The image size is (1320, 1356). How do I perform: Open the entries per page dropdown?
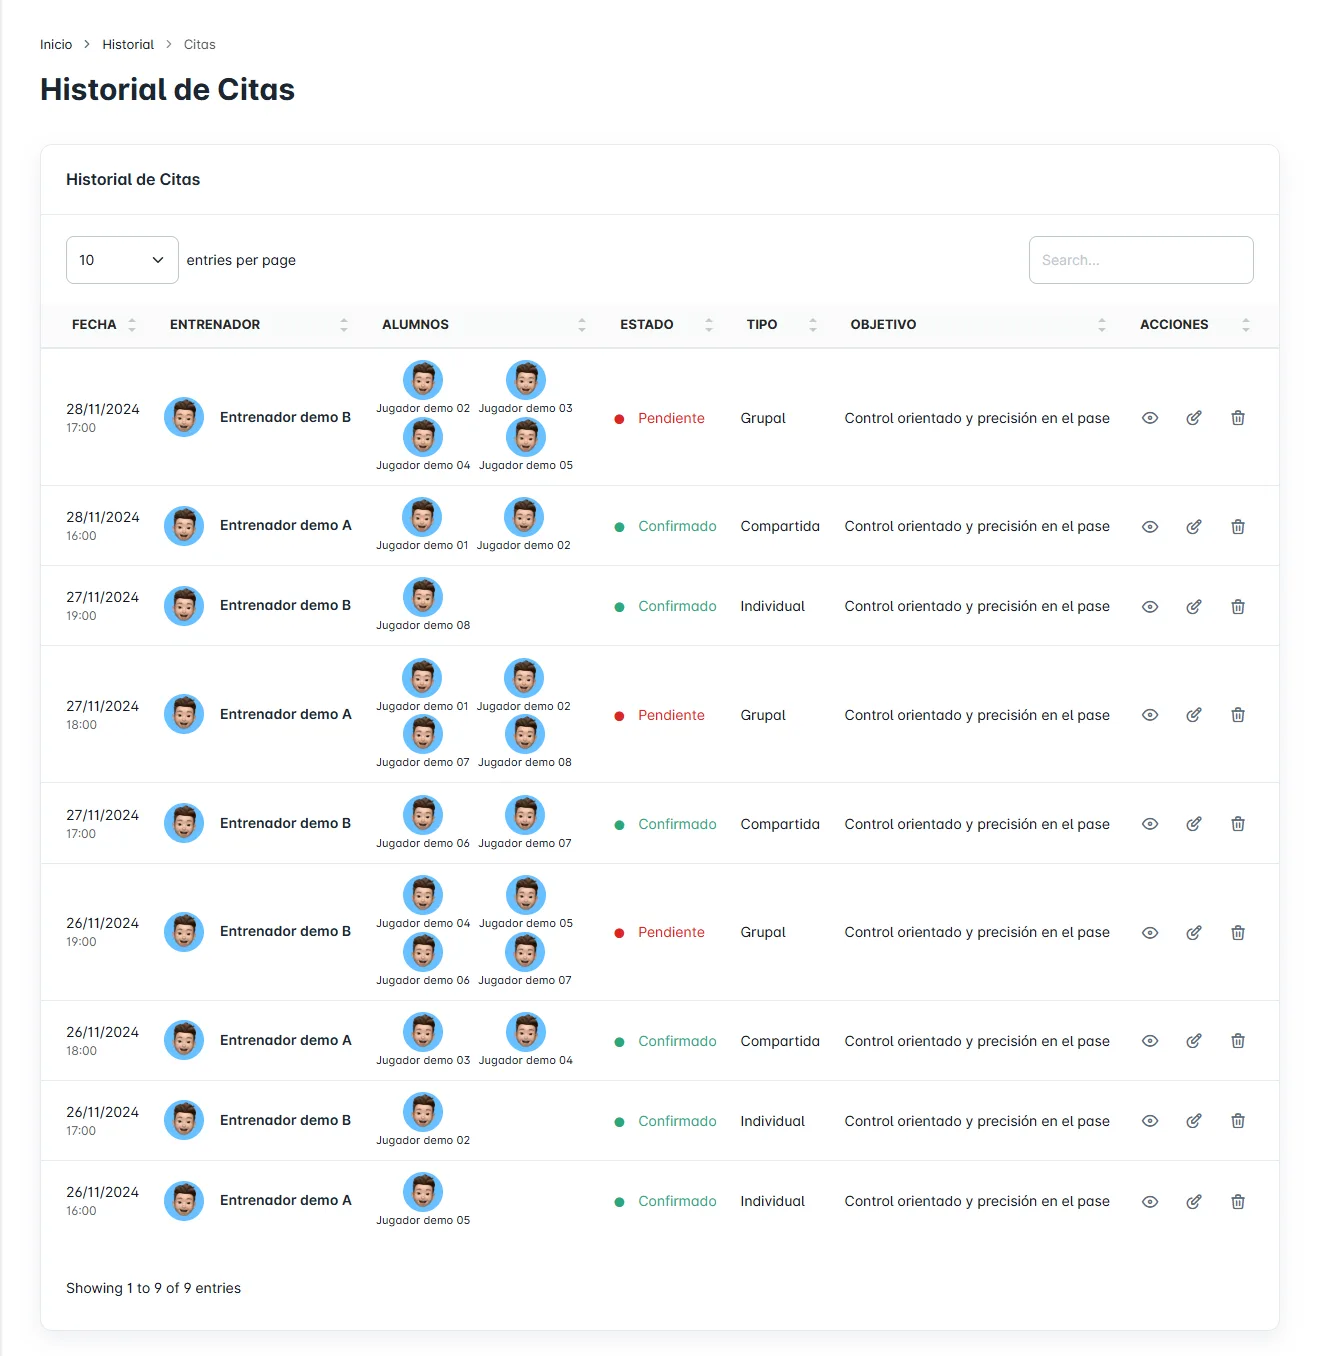click(x=122, y=260)
